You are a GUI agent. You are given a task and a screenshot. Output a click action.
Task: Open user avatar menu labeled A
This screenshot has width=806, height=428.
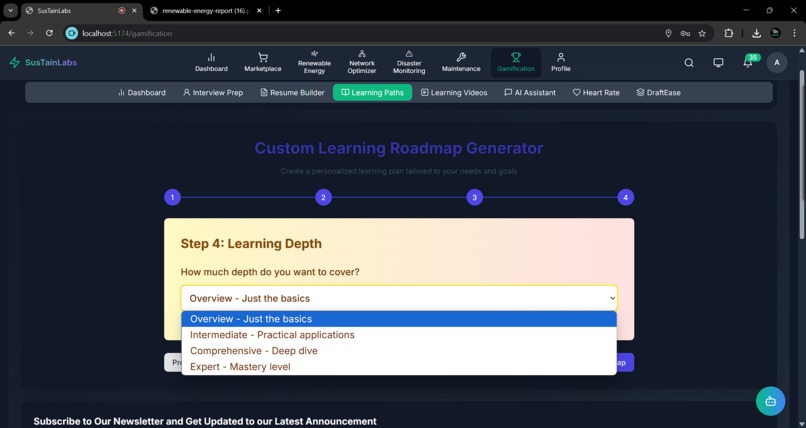[x=777, y=63]
